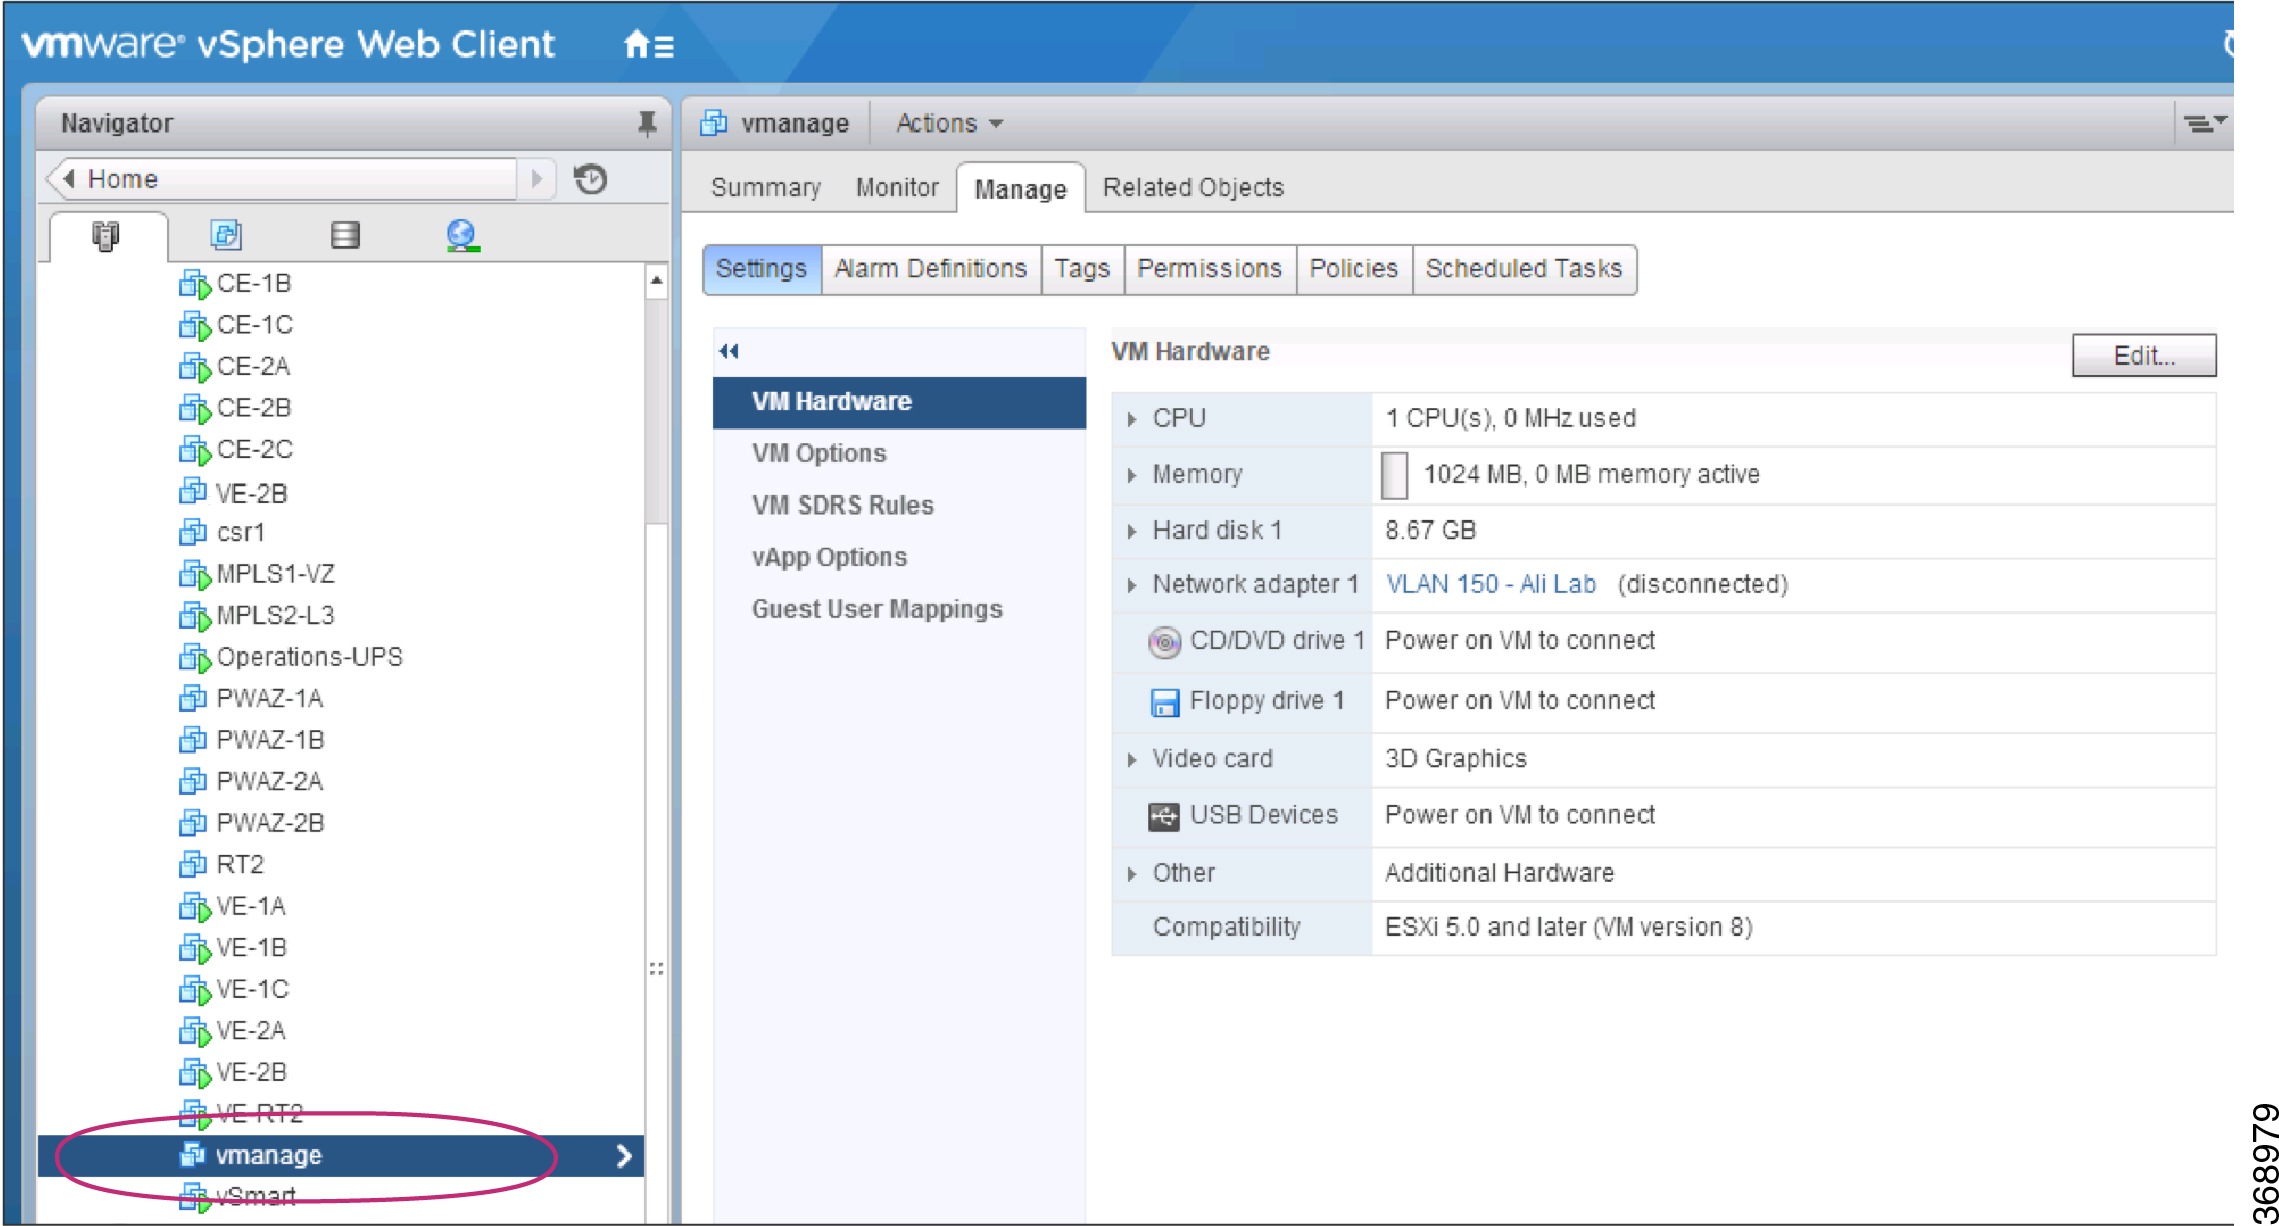Screen dimensions: 2279x1226
Task: Expand the Memory row details
Action: 1134,474
